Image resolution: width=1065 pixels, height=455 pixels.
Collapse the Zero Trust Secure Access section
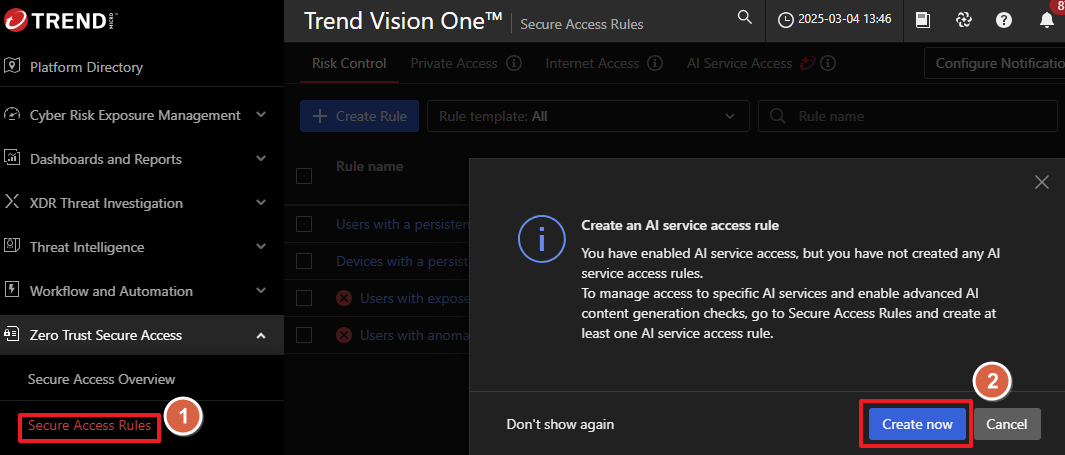261,335
